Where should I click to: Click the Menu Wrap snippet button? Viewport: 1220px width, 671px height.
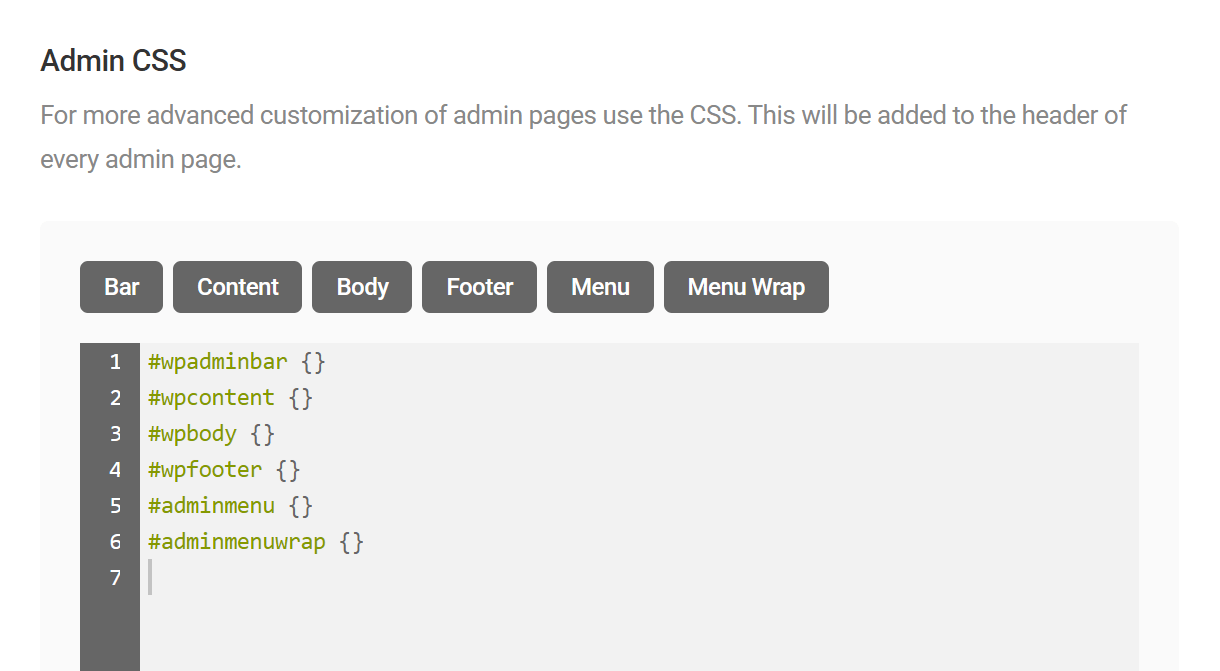click(x=745, y=287)
